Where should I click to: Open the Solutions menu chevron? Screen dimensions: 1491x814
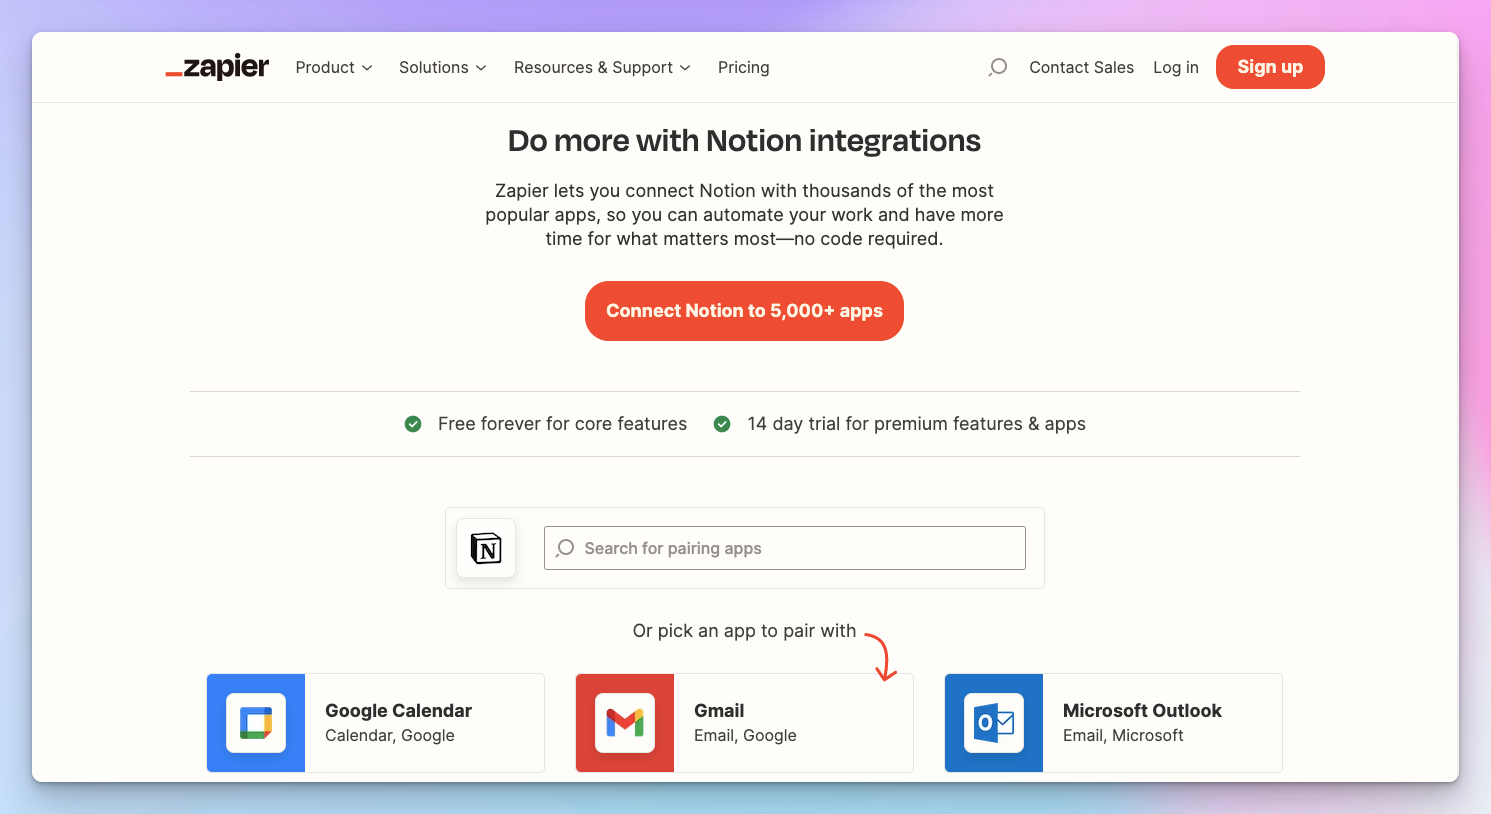click(442, 67)
